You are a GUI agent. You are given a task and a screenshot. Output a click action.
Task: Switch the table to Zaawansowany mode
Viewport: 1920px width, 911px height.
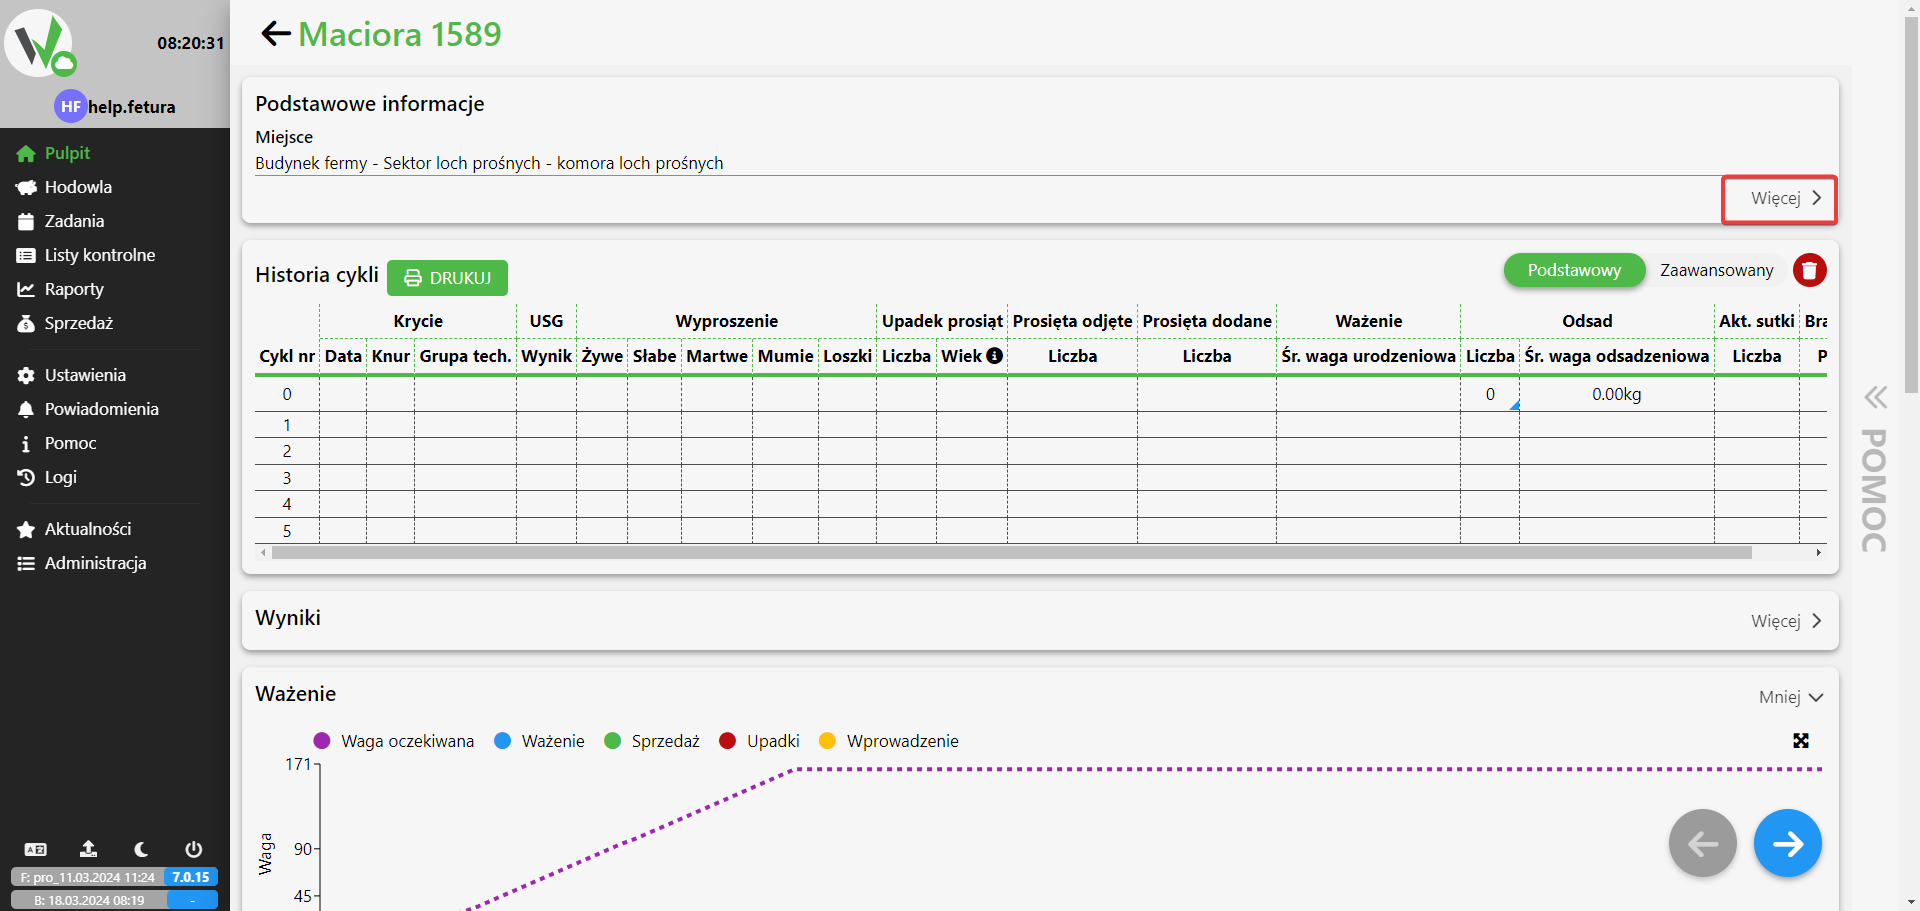[x=1716, y=270]
